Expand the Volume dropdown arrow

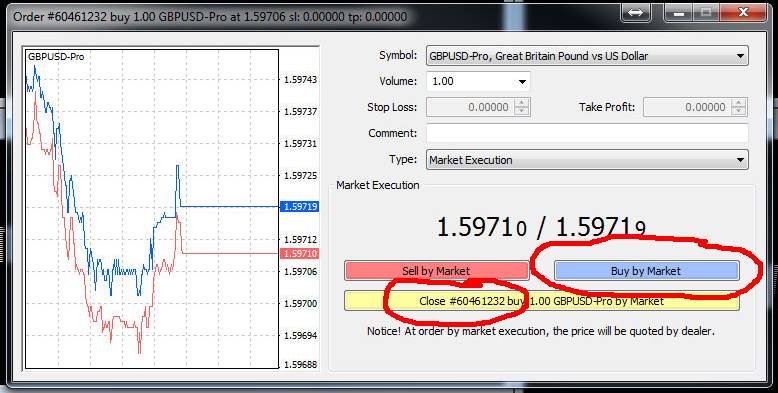coord(522,81)
